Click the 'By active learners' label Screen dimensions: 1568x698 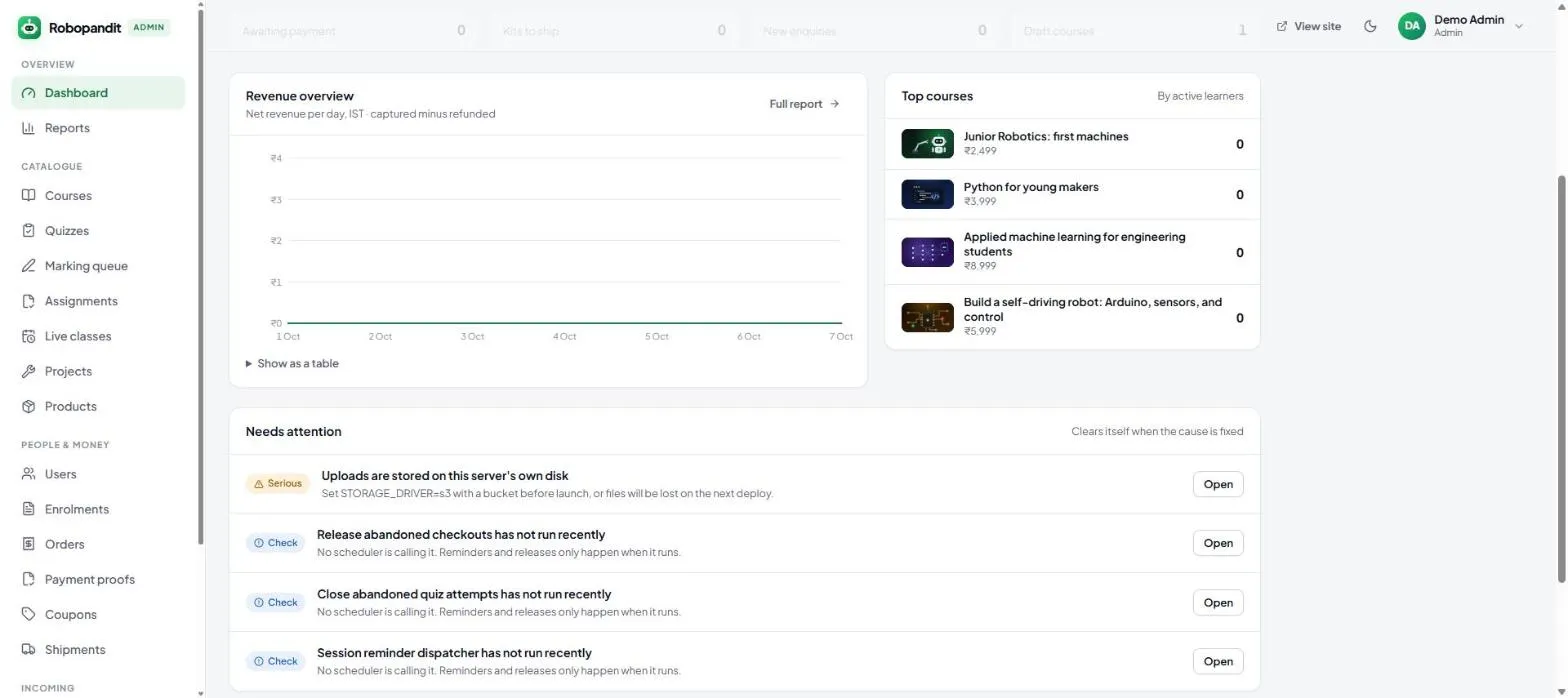point(1200,96)
